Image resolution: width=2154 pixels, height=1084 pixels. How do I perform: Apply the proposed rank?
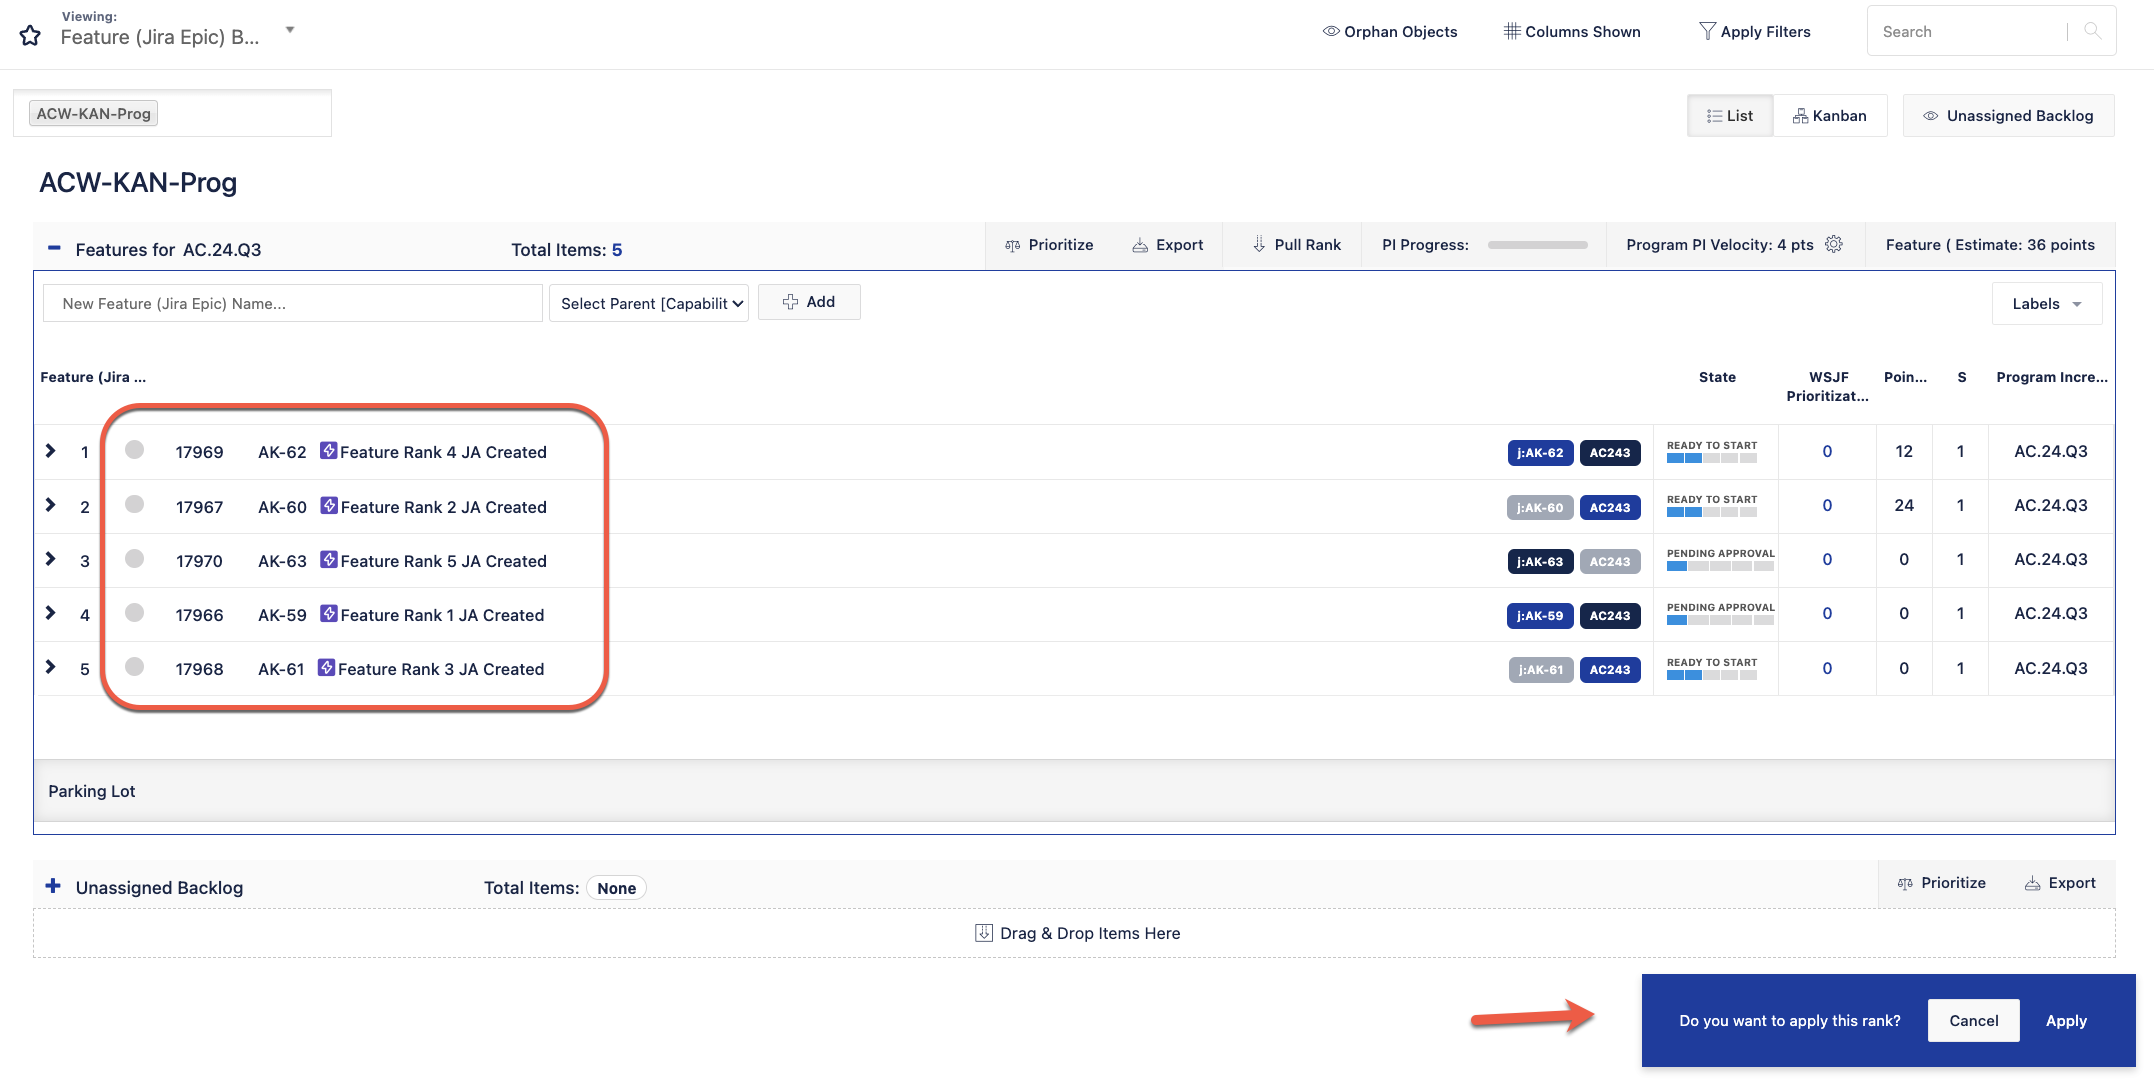[x=2065, y=1021]
